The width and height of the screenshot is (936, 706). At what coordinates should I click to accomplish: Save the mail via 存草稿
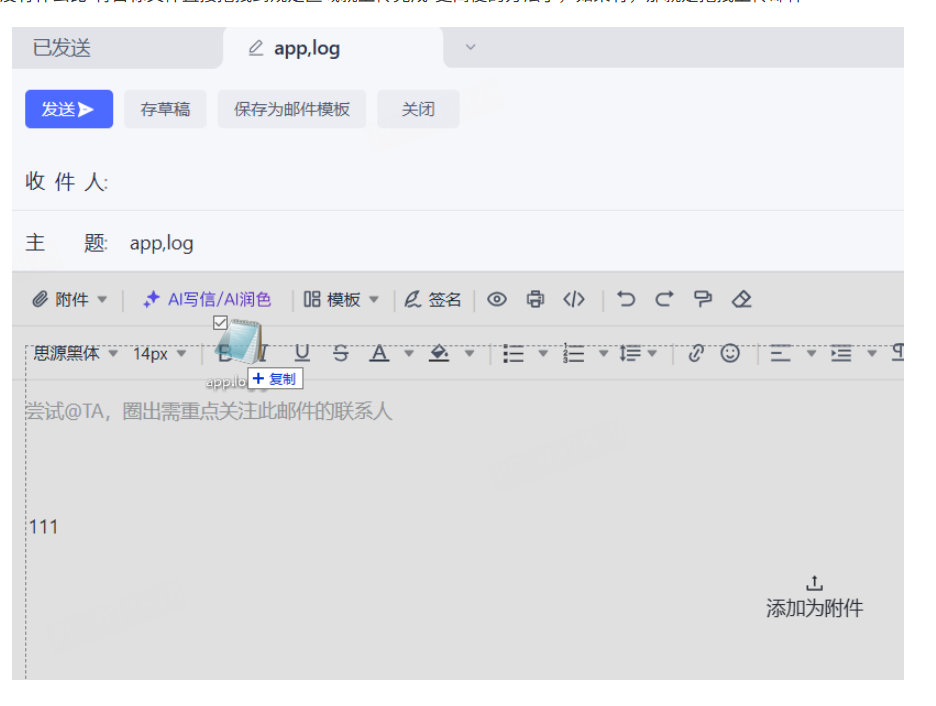click(x=165, y=109)
